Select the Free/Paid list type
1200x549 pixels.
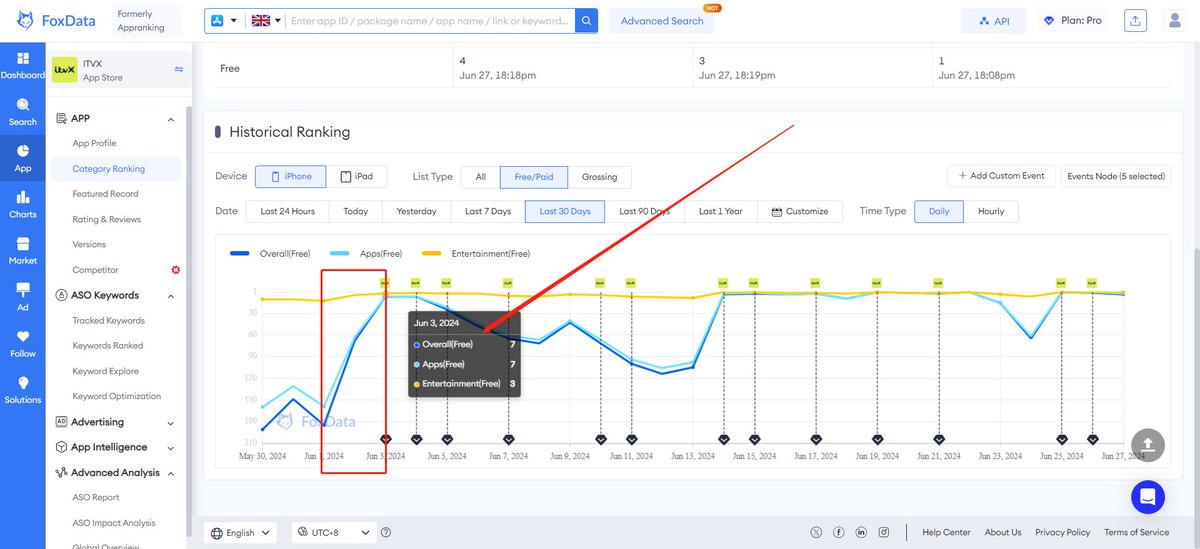(534, 177)
